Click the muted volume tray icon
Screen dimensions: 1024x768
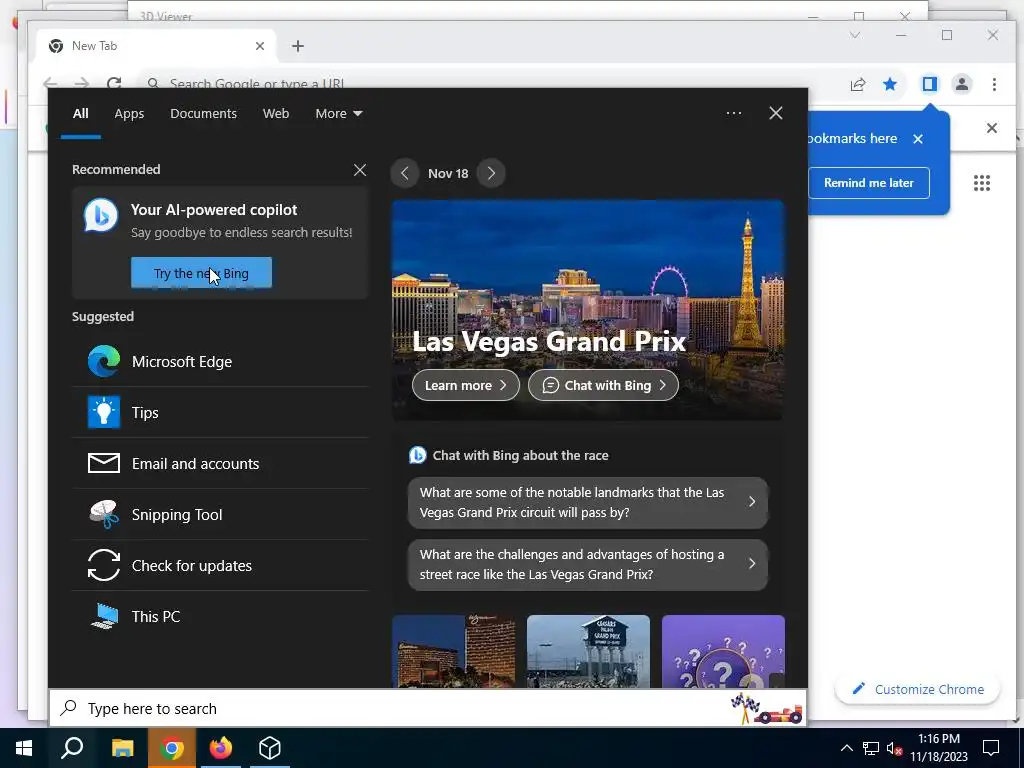point(894,748)
